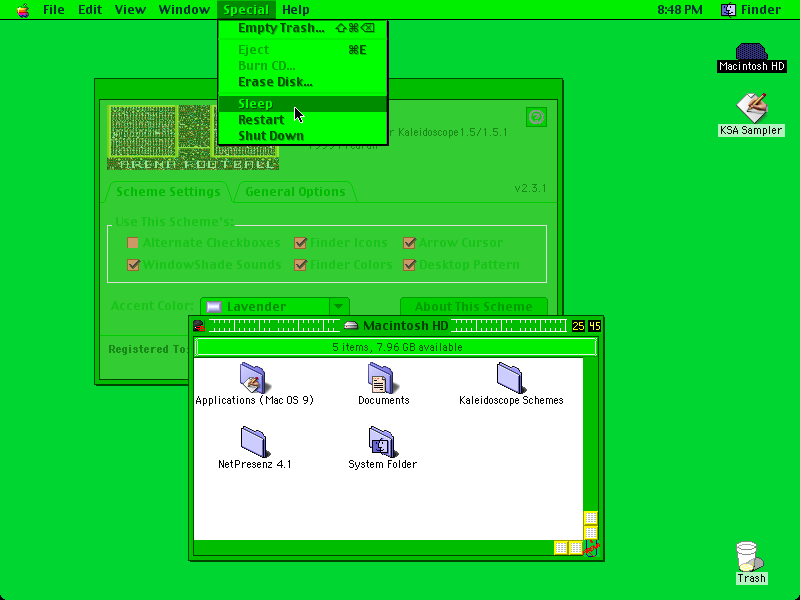Open the Window menu
The image size is (800, 600).
[184, 10]
